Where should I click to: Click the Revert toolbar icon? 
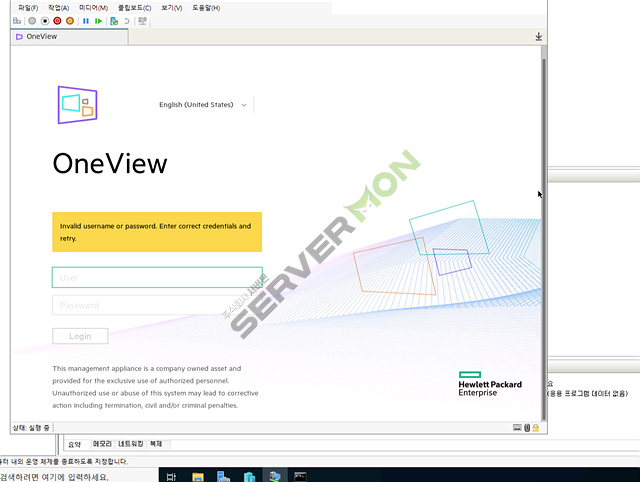(127, 21)
